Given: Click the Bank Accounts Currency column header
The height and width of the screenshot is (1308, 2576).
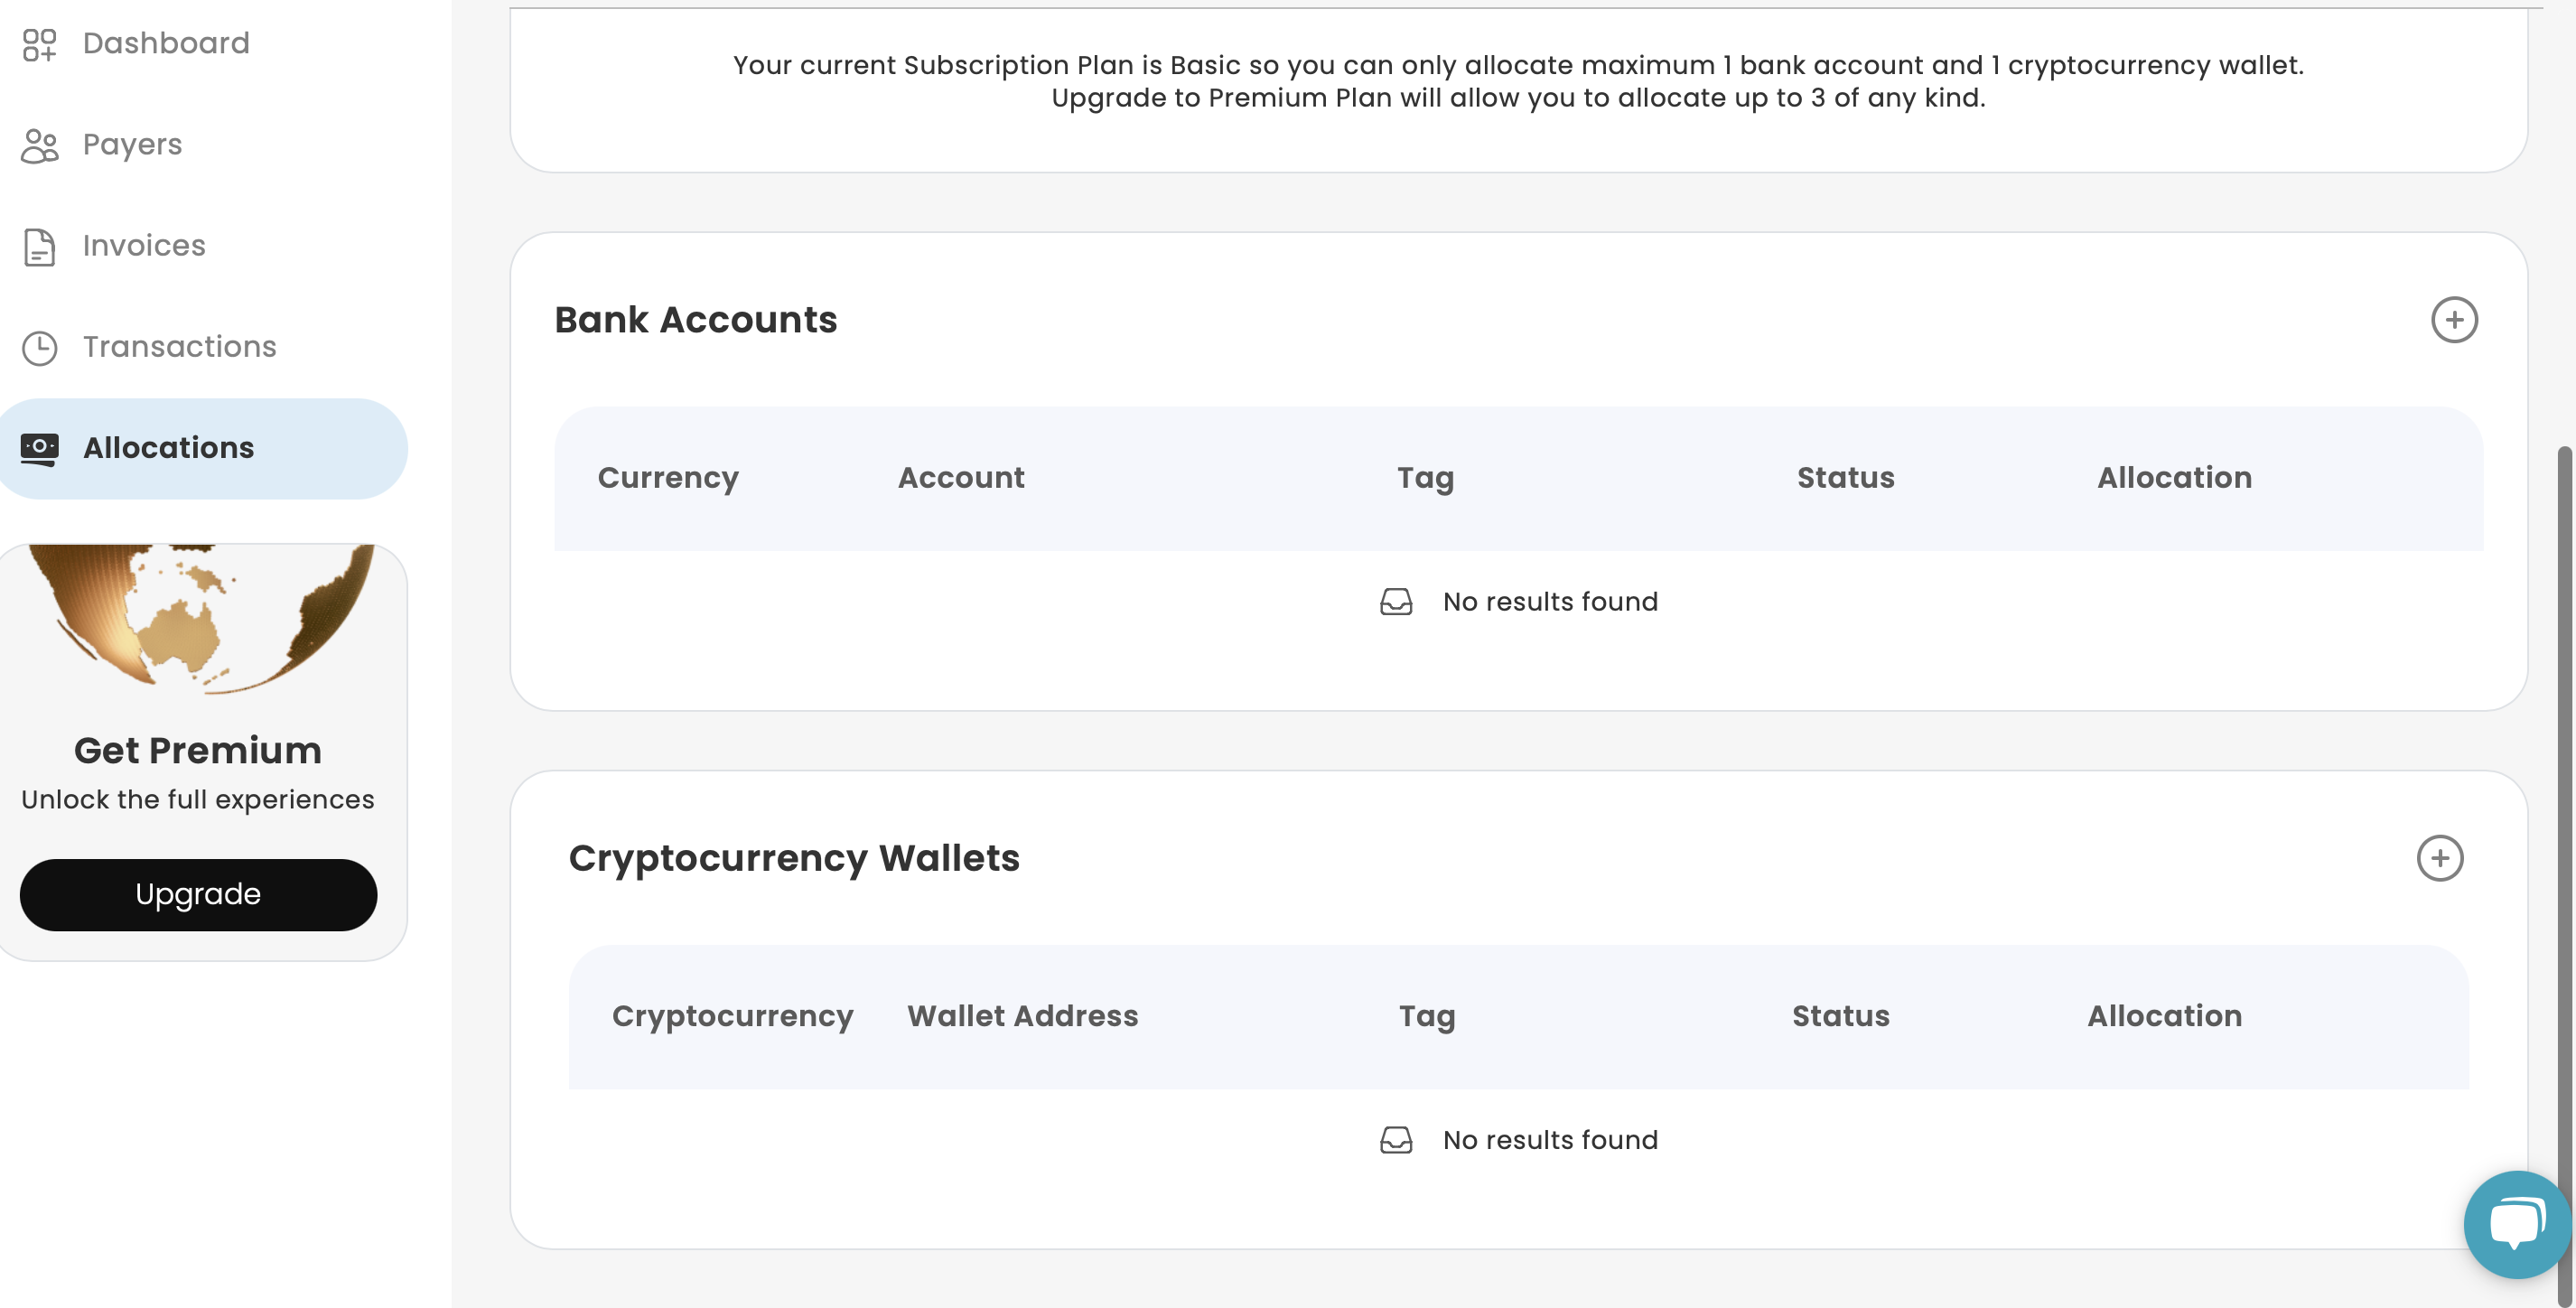Looking at the screenshot, I should pos(668,478).
